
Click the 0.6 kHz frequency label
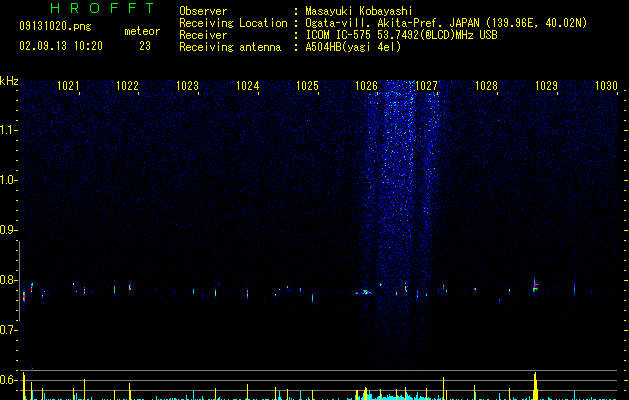point(8,380)
